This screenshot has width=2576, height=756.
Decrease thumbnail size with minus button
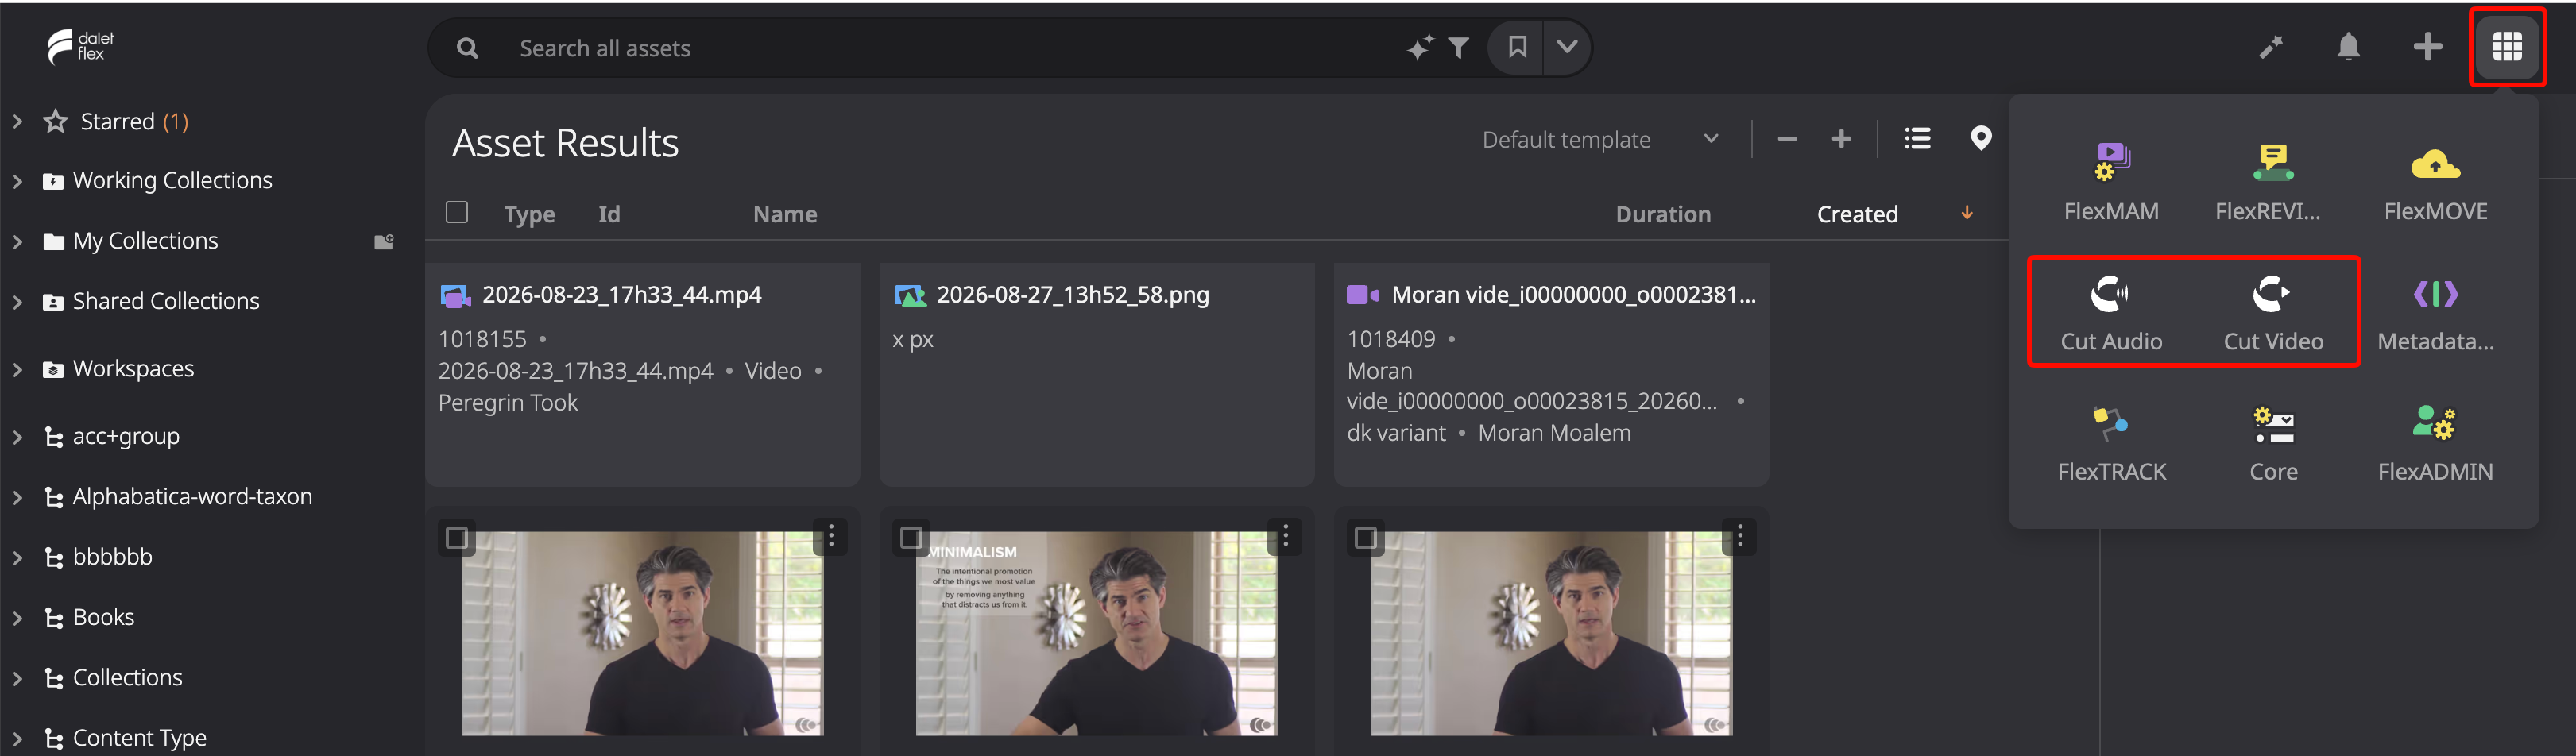1787,139
